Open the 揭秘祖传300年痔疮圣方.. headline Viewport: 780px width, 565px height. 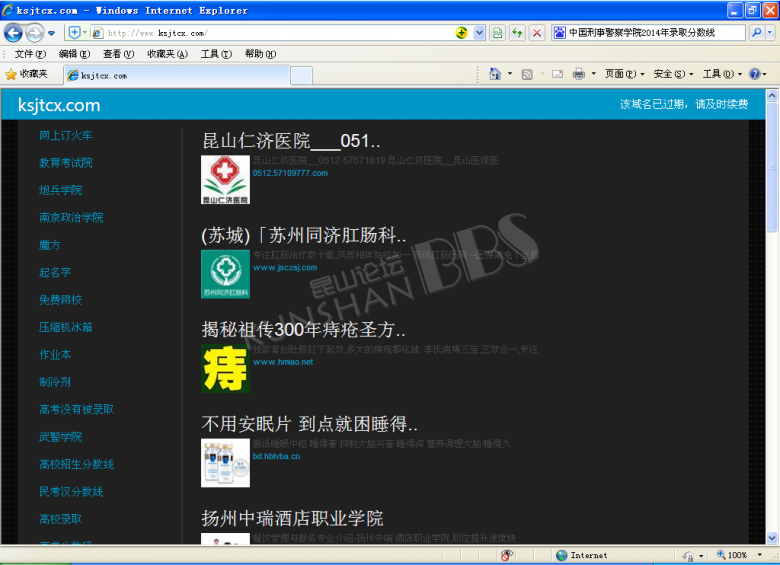click(303, 330)
